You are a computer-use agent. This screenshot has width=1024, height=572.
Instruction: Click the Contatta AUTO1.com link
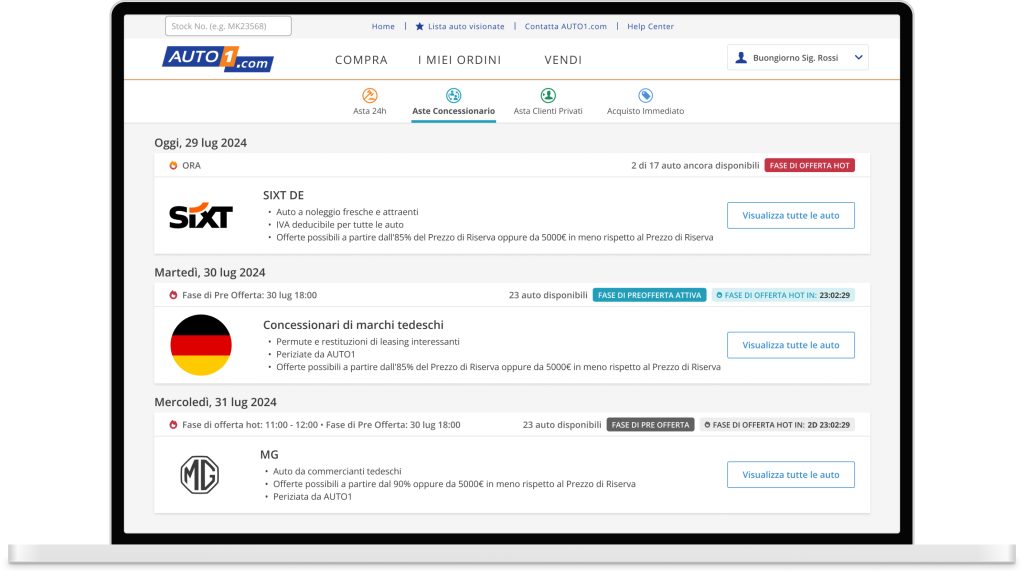point(566,26)
